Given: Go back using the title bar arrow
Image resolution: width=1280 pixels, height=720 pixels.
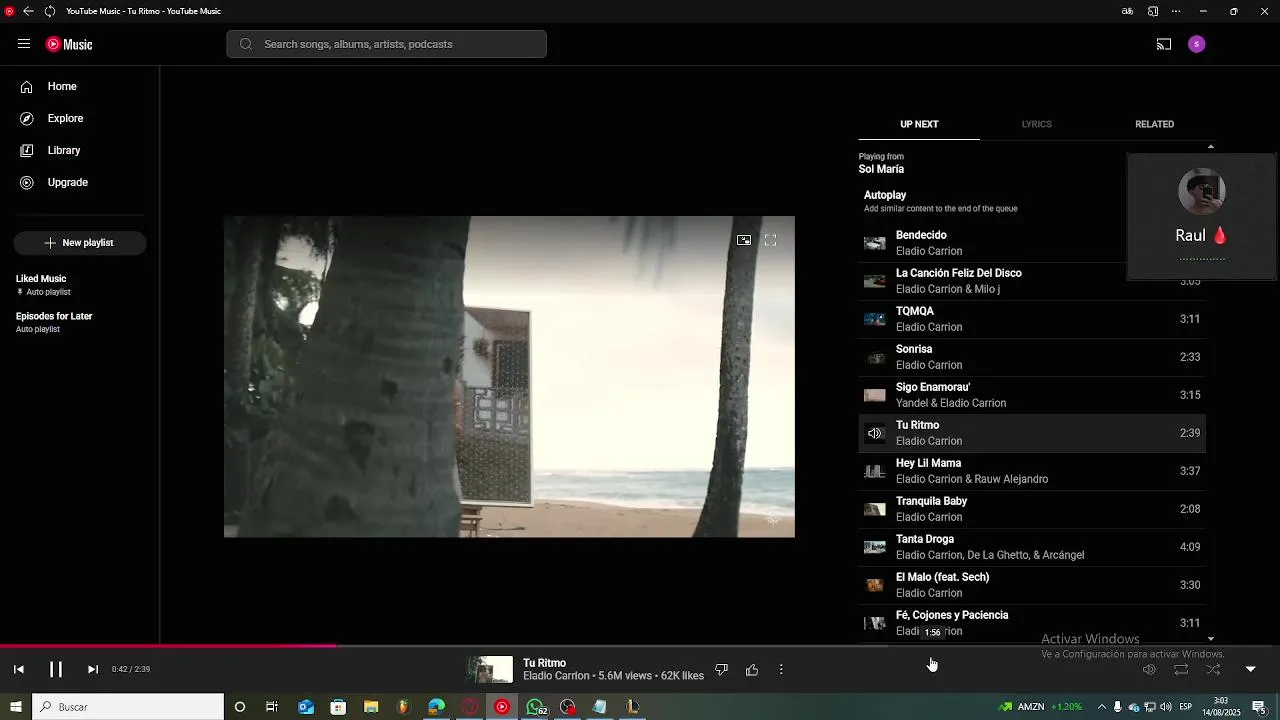Looking at the screenshot, I should pyautogui.click(x=28, y=11).
